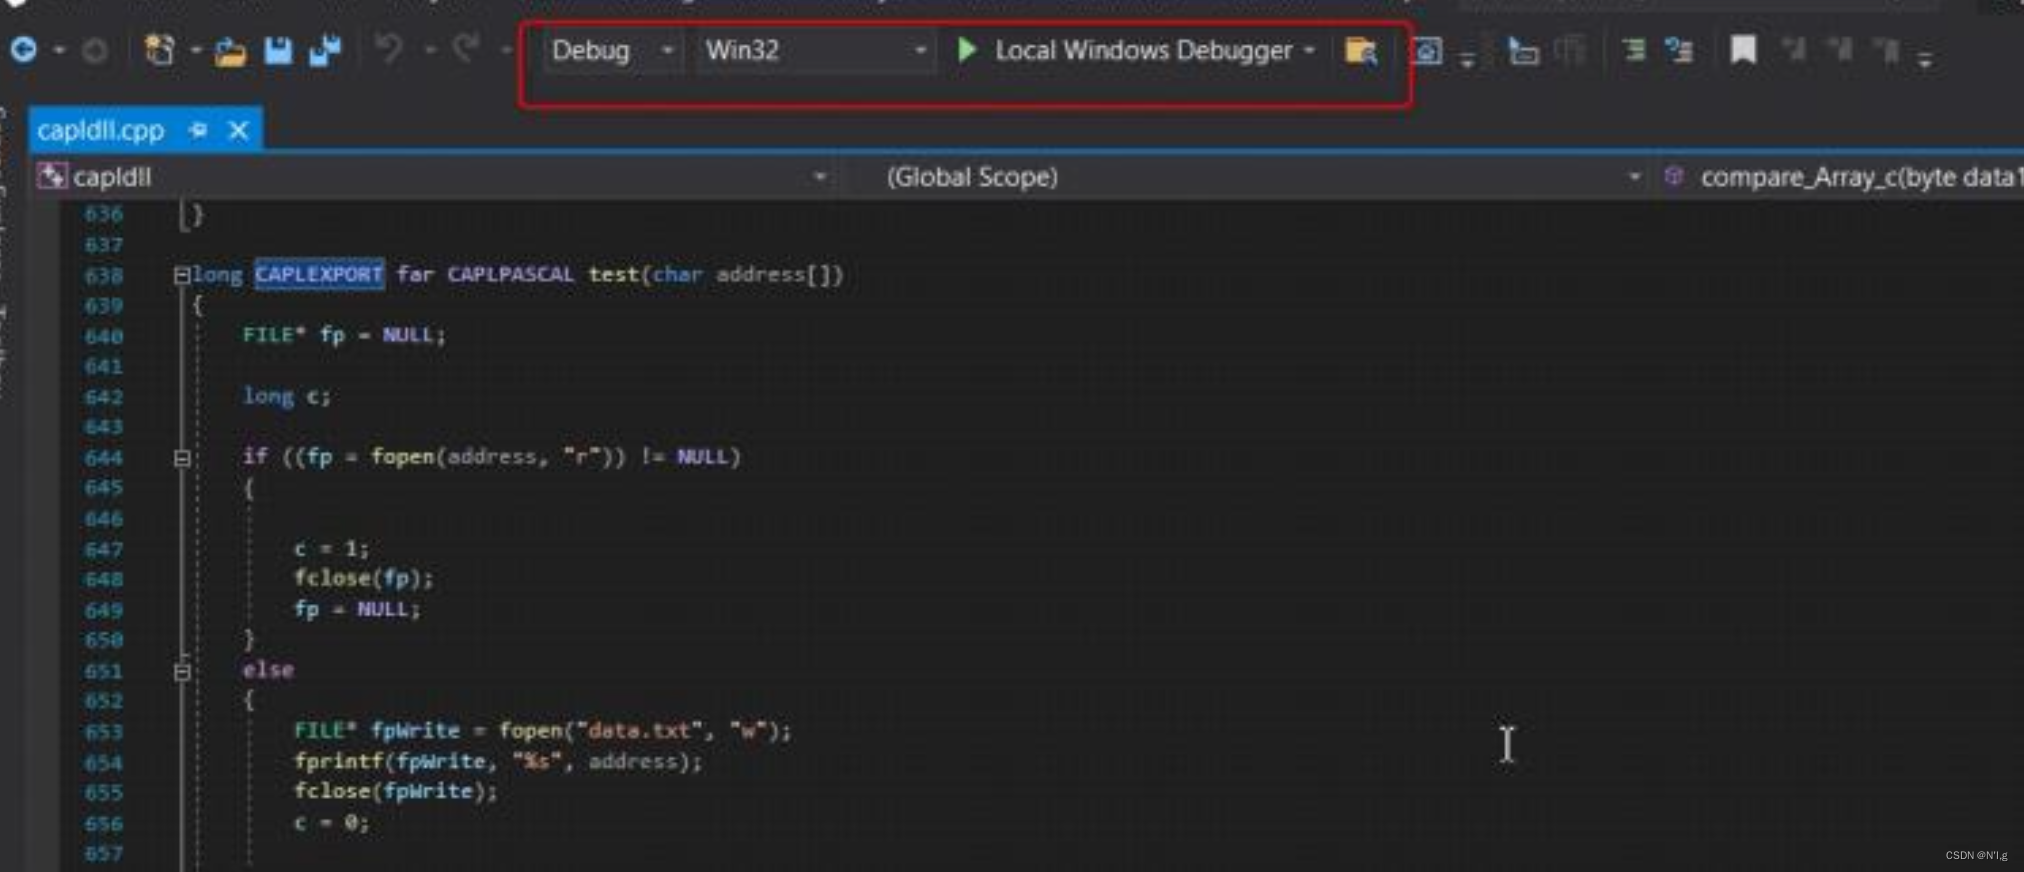The height and width of the screenshot is (872, 2024).
Task: Click the 'c = 1;' statement
Action: 331,548
